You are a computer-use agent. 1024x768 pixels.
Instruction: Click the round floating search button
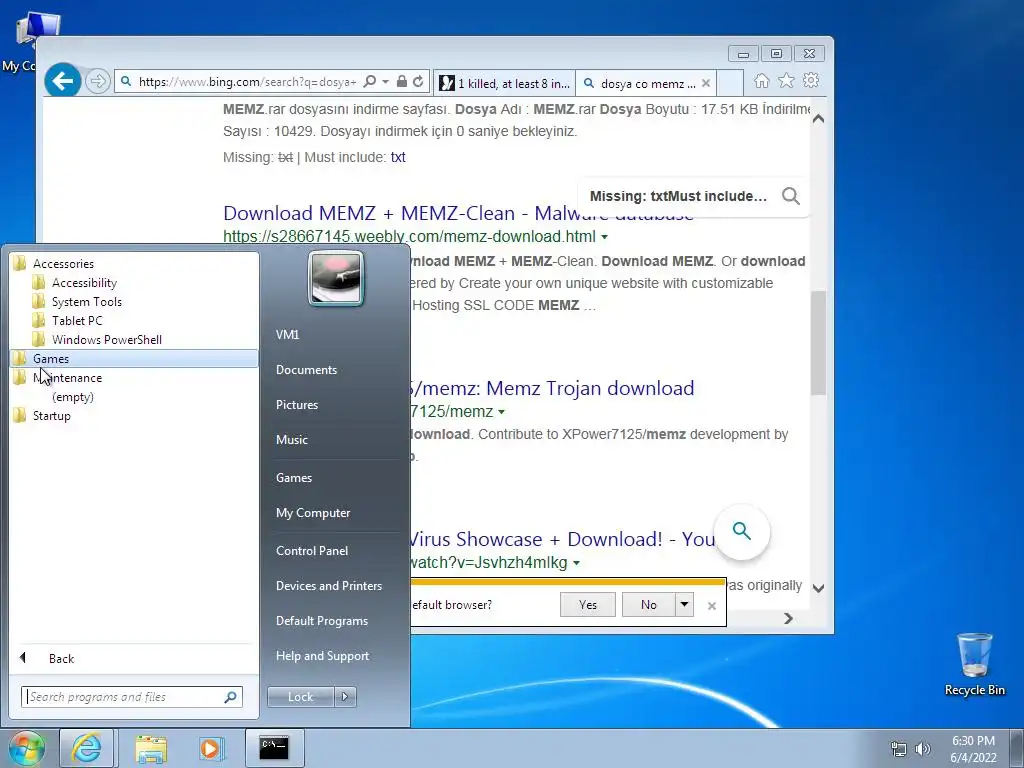click(741, 531)
